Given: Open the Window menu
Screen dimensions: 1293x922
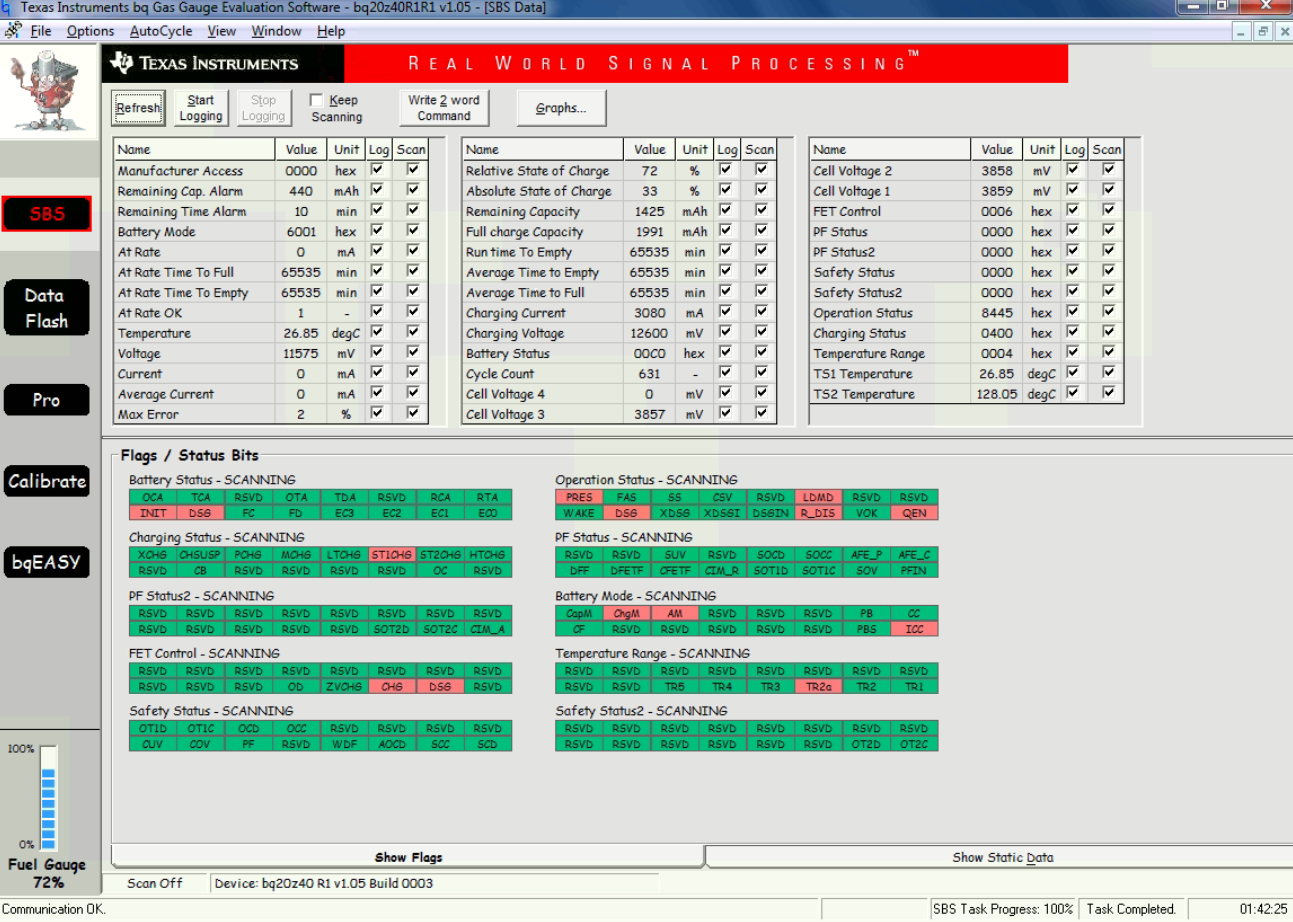Looking at the screenshot, I should (276, 31).
